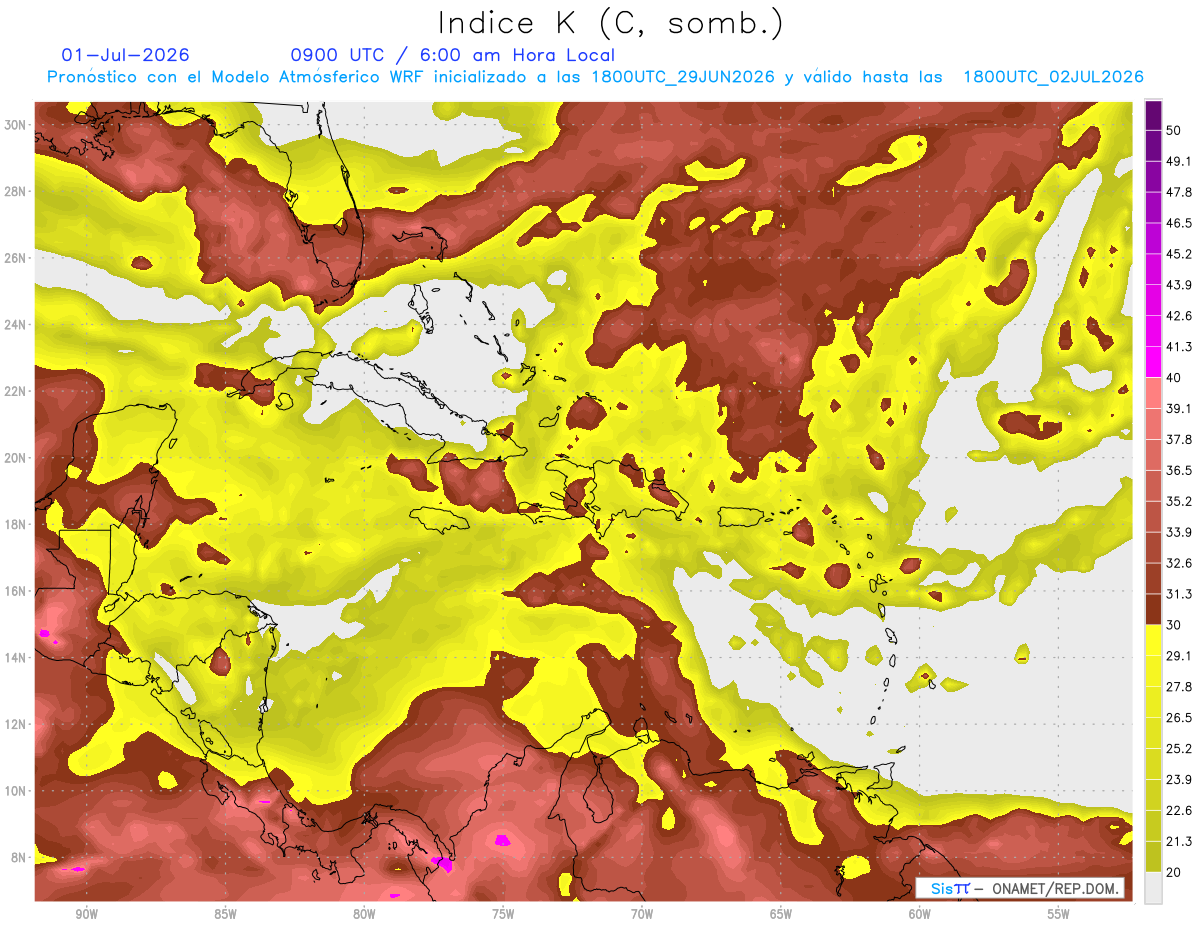Click the "30N" latitude label
This screenshot has width=1200, height=927.
pos(17,124)
